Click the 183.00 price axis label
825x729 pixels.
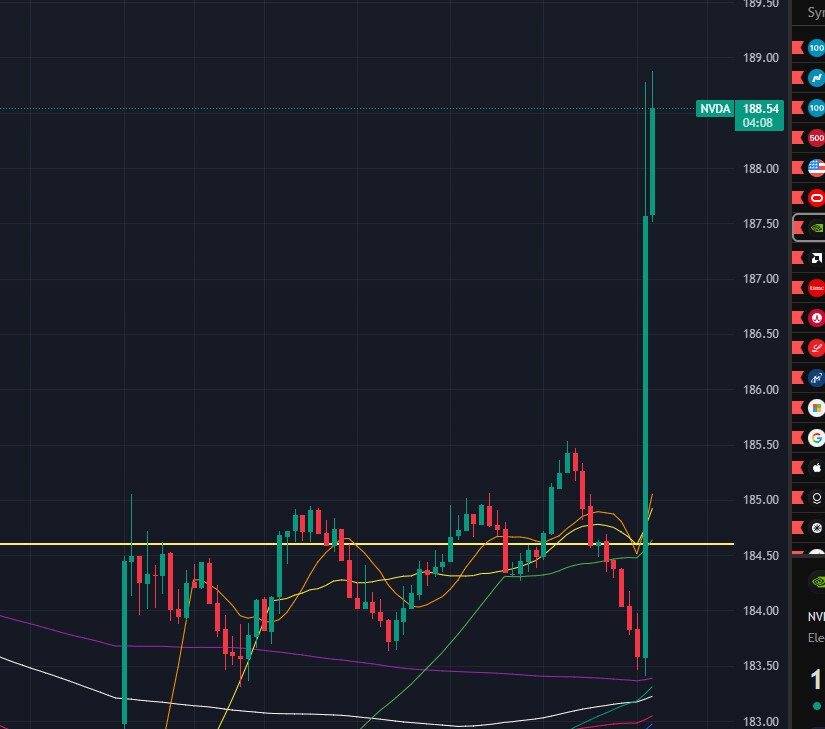pos(760,722)
